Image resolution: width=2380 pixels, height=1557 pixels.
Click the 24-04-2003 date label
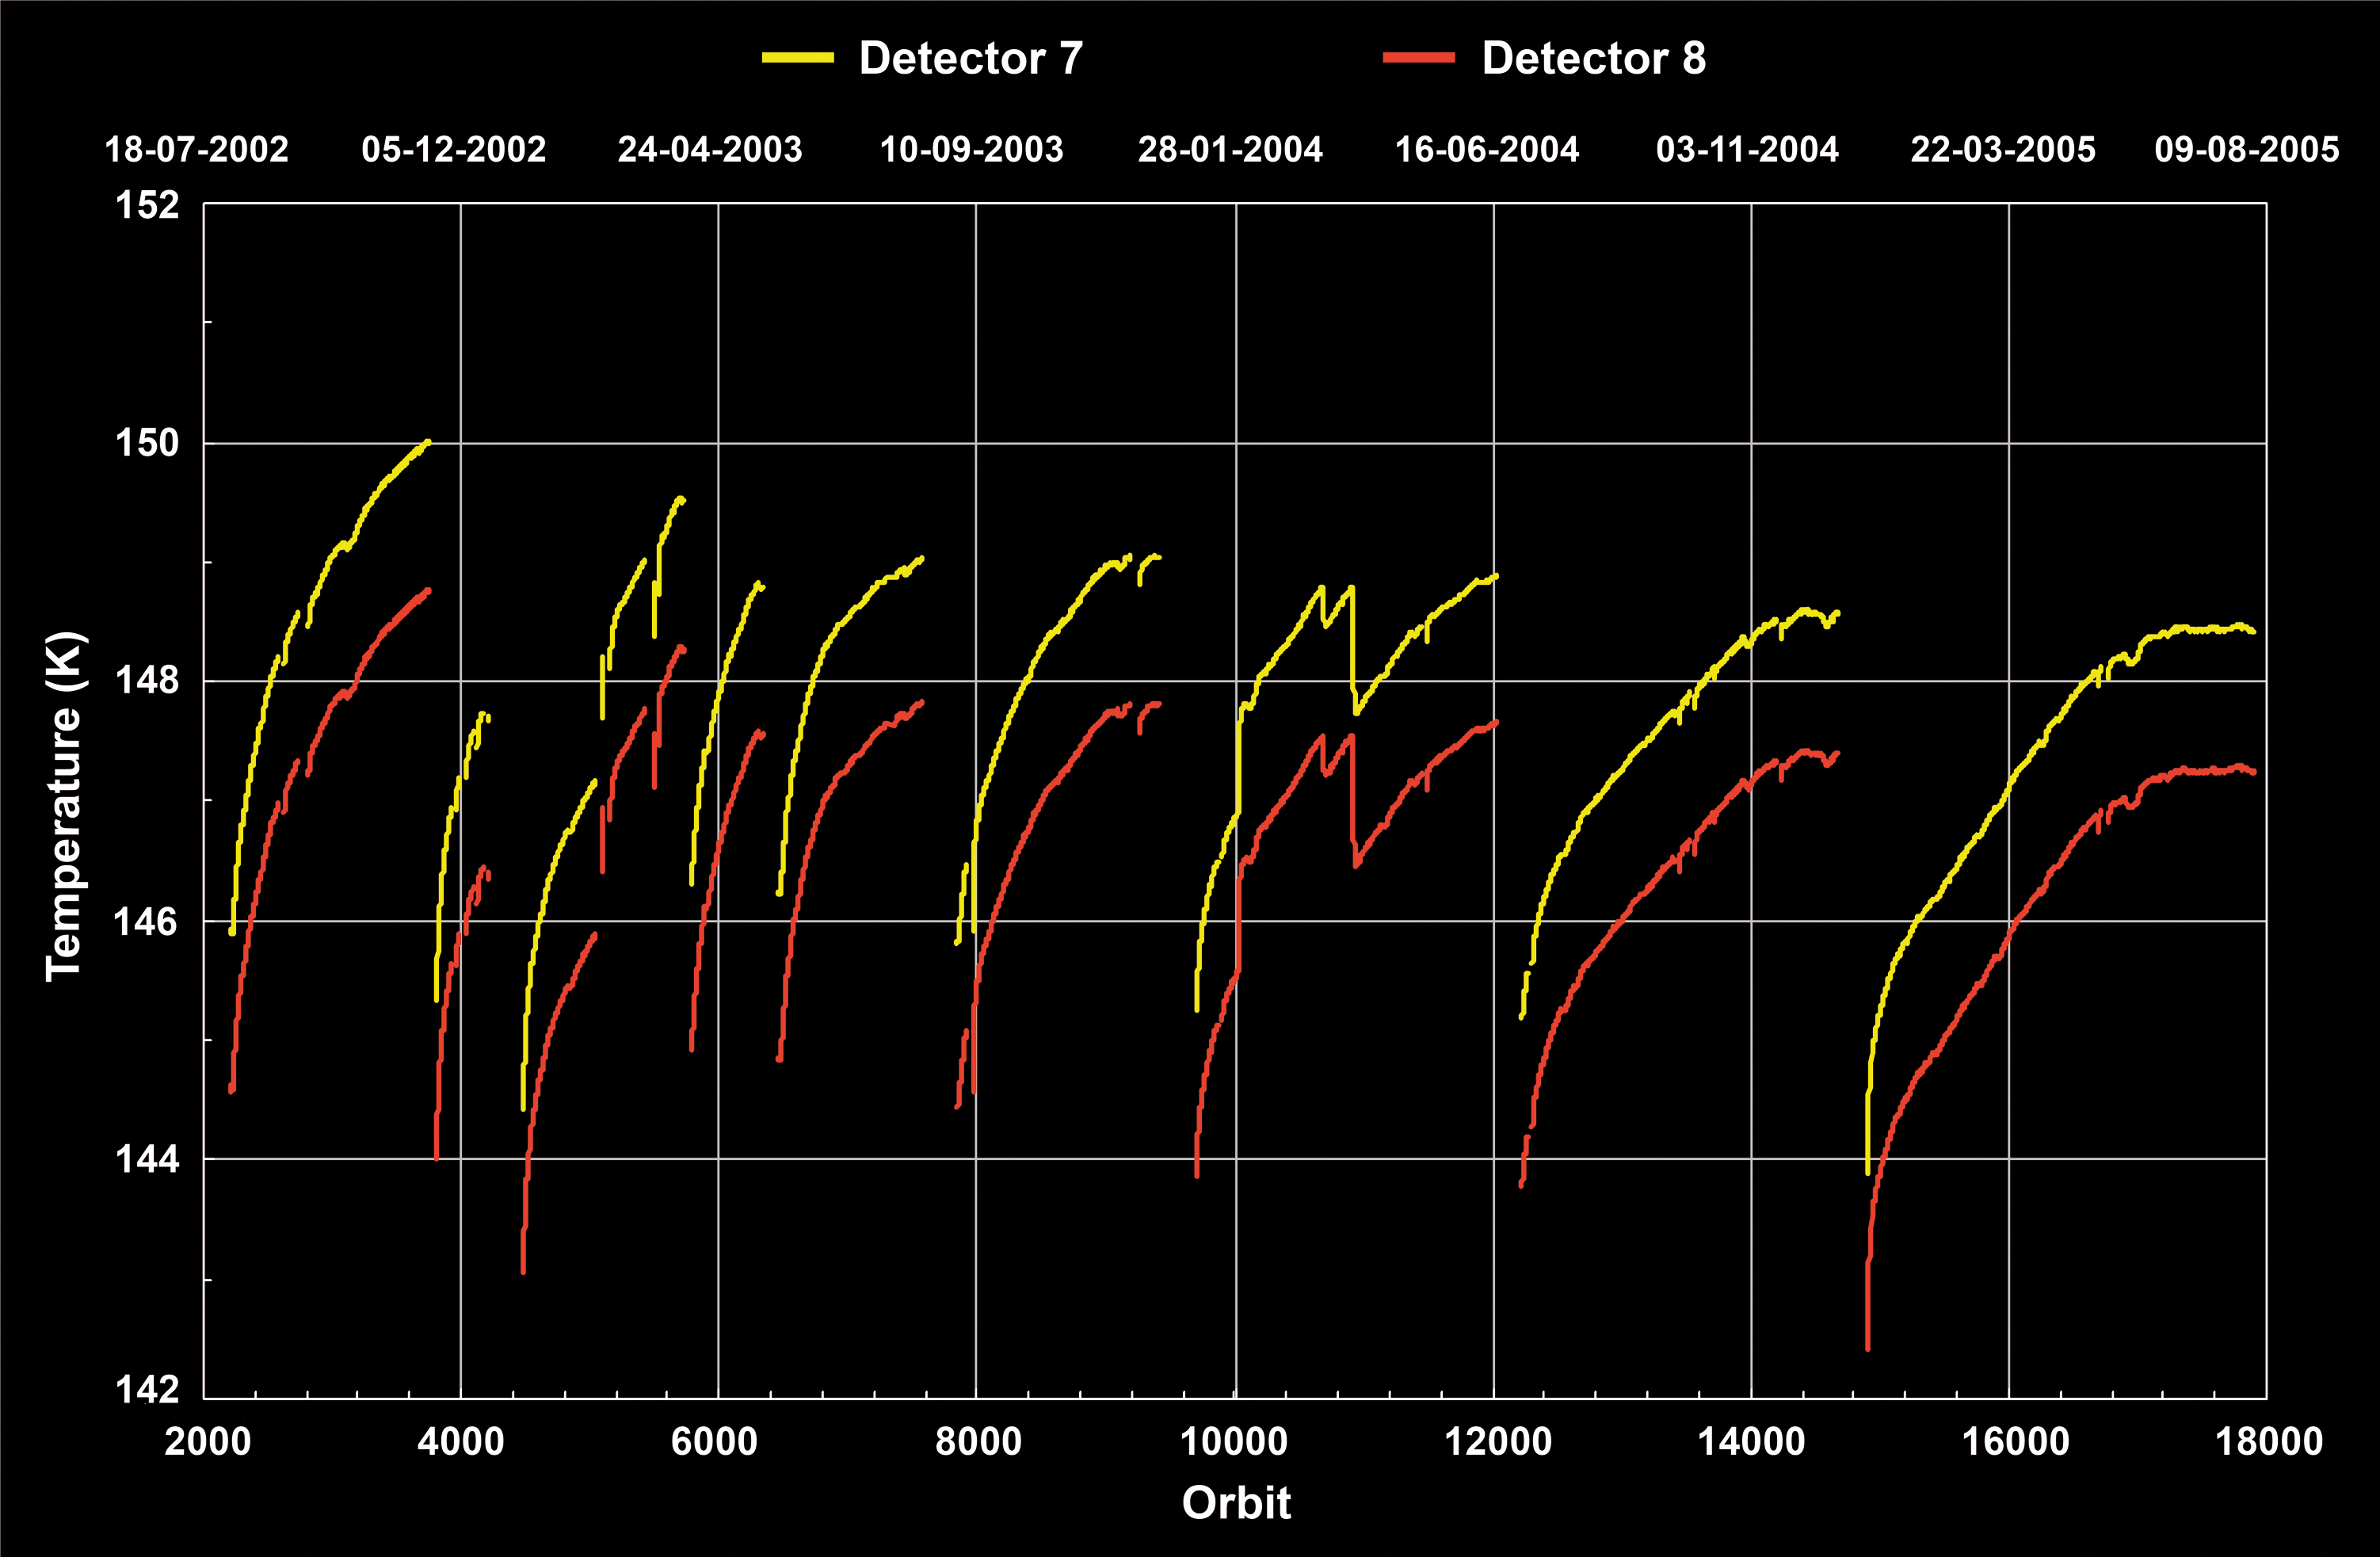coord(710,150)
